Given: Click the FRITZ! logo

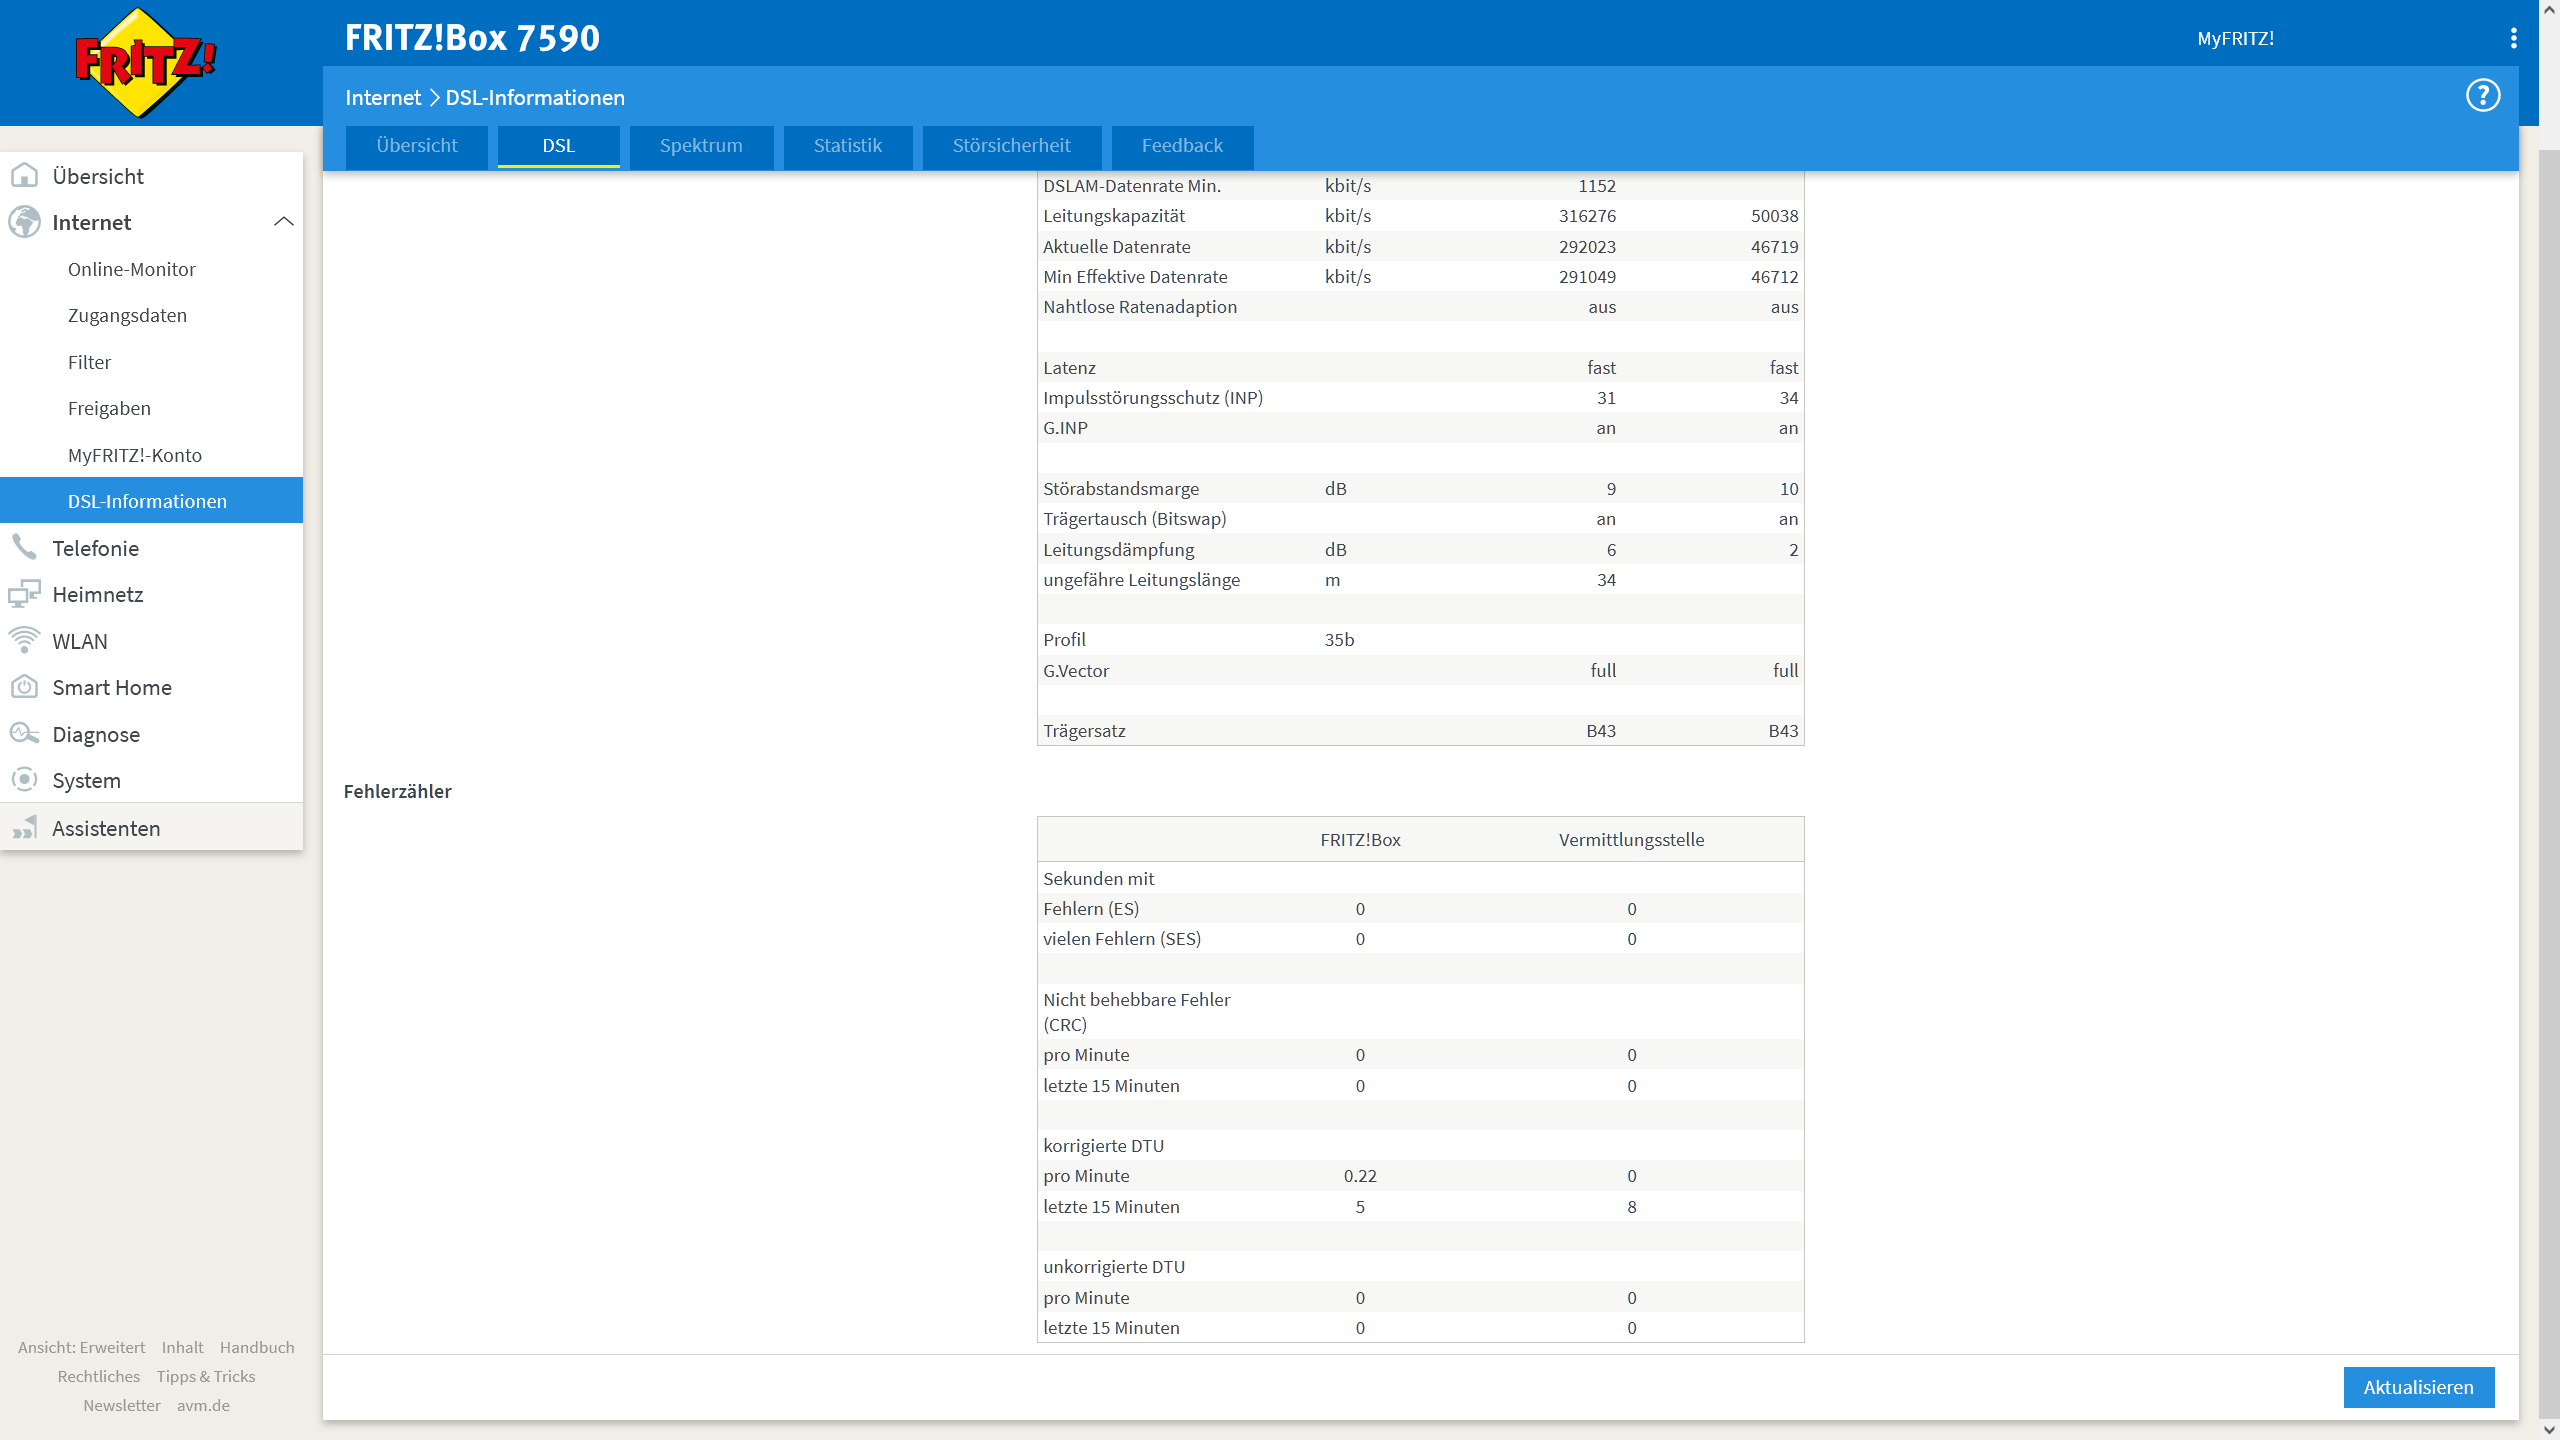Looking at the screenshot, I should 146,63.
